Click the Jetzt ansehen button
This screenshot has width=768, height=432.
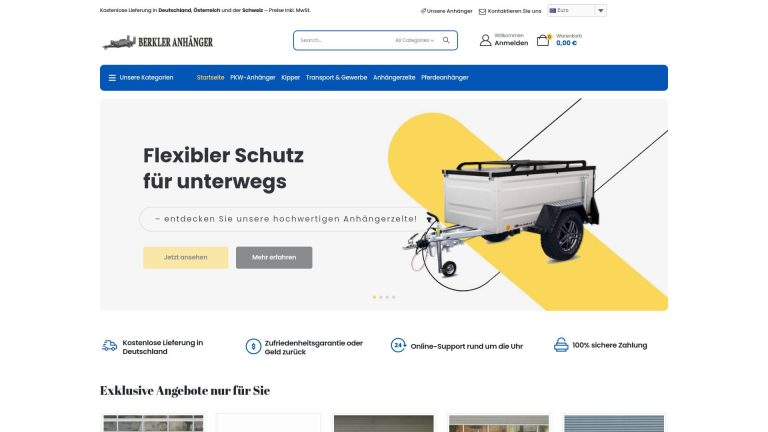click(186, 258)
